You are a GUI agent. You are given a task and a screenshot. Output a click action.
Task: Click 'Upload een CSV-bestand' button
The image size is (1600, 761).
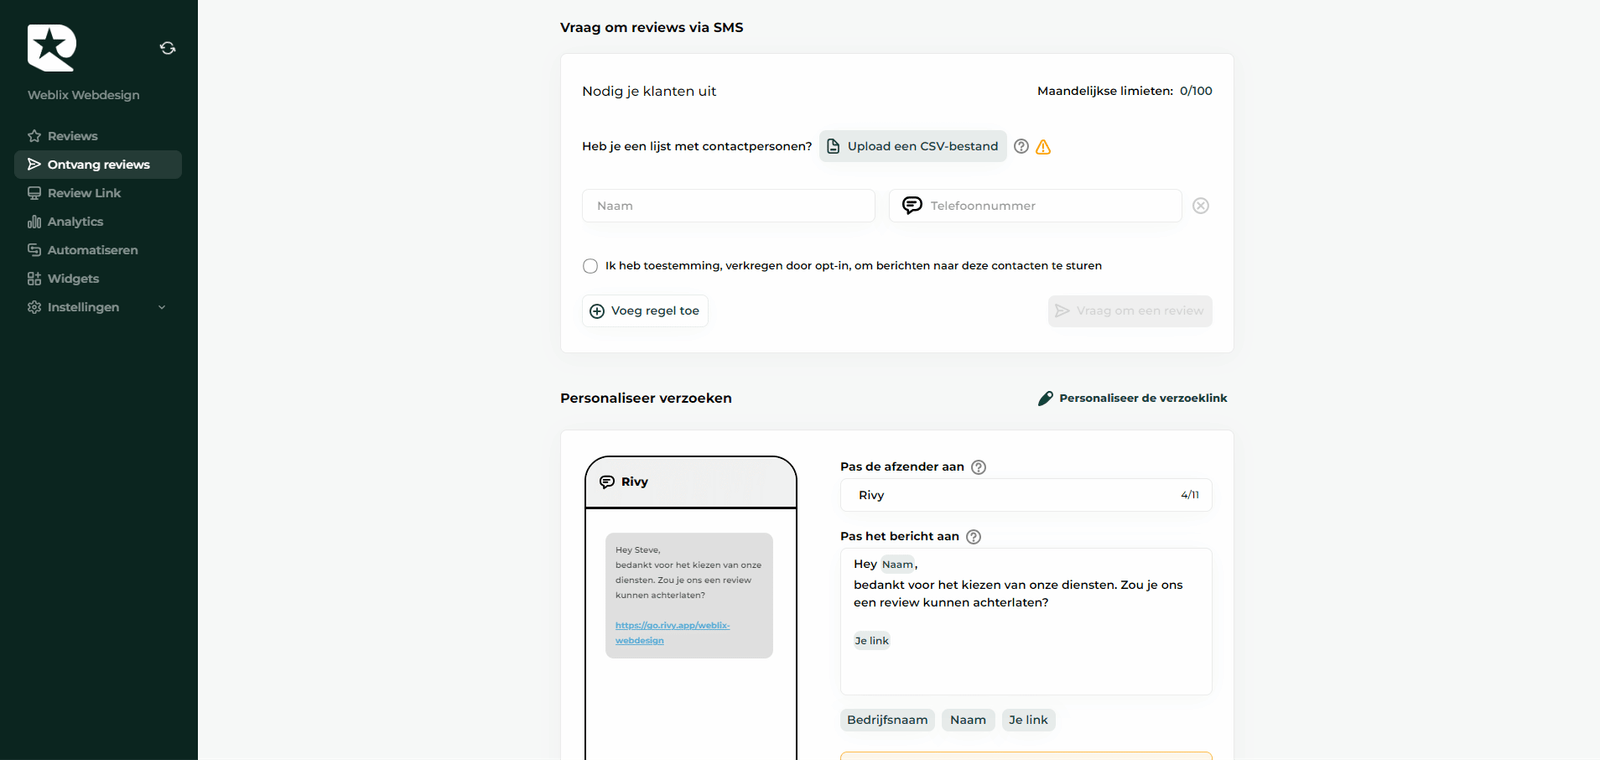(913, 146)
